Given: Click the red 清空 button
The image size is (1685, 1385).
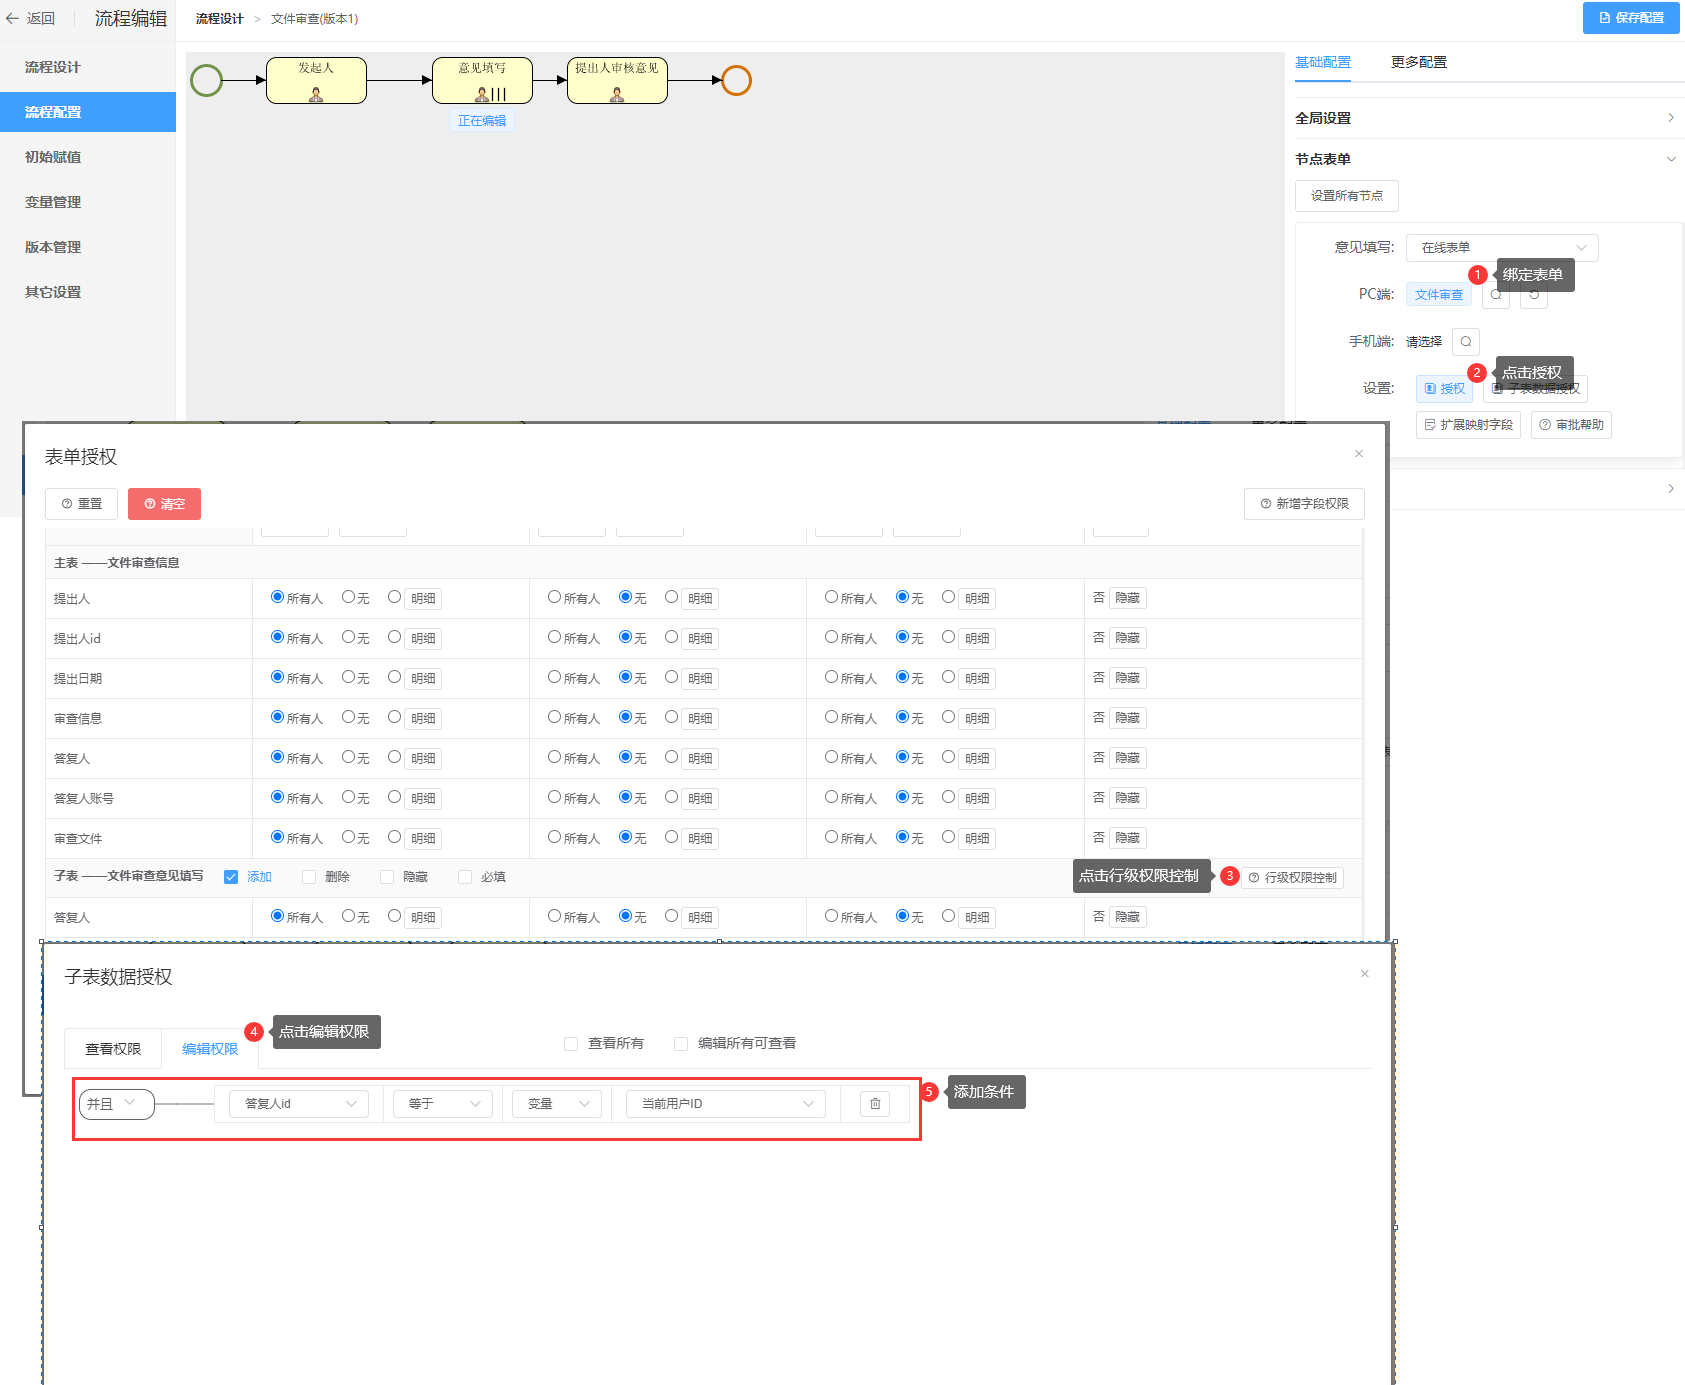Looking at the screenshot, I should point(164,504).
